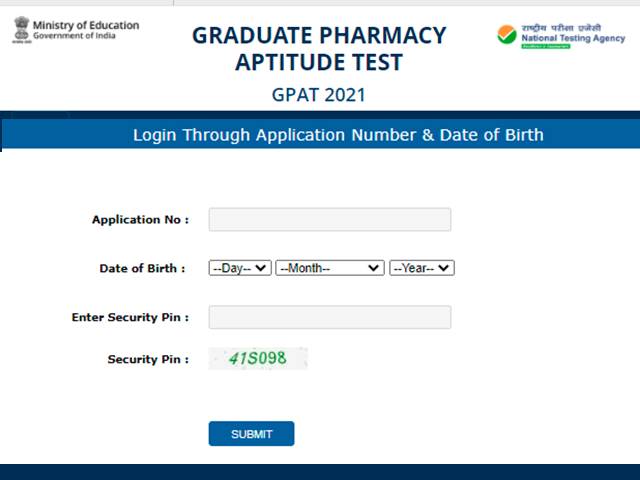Click the Date of Birth label
This screenshot has width=640, height=480.
click(142, 268)
